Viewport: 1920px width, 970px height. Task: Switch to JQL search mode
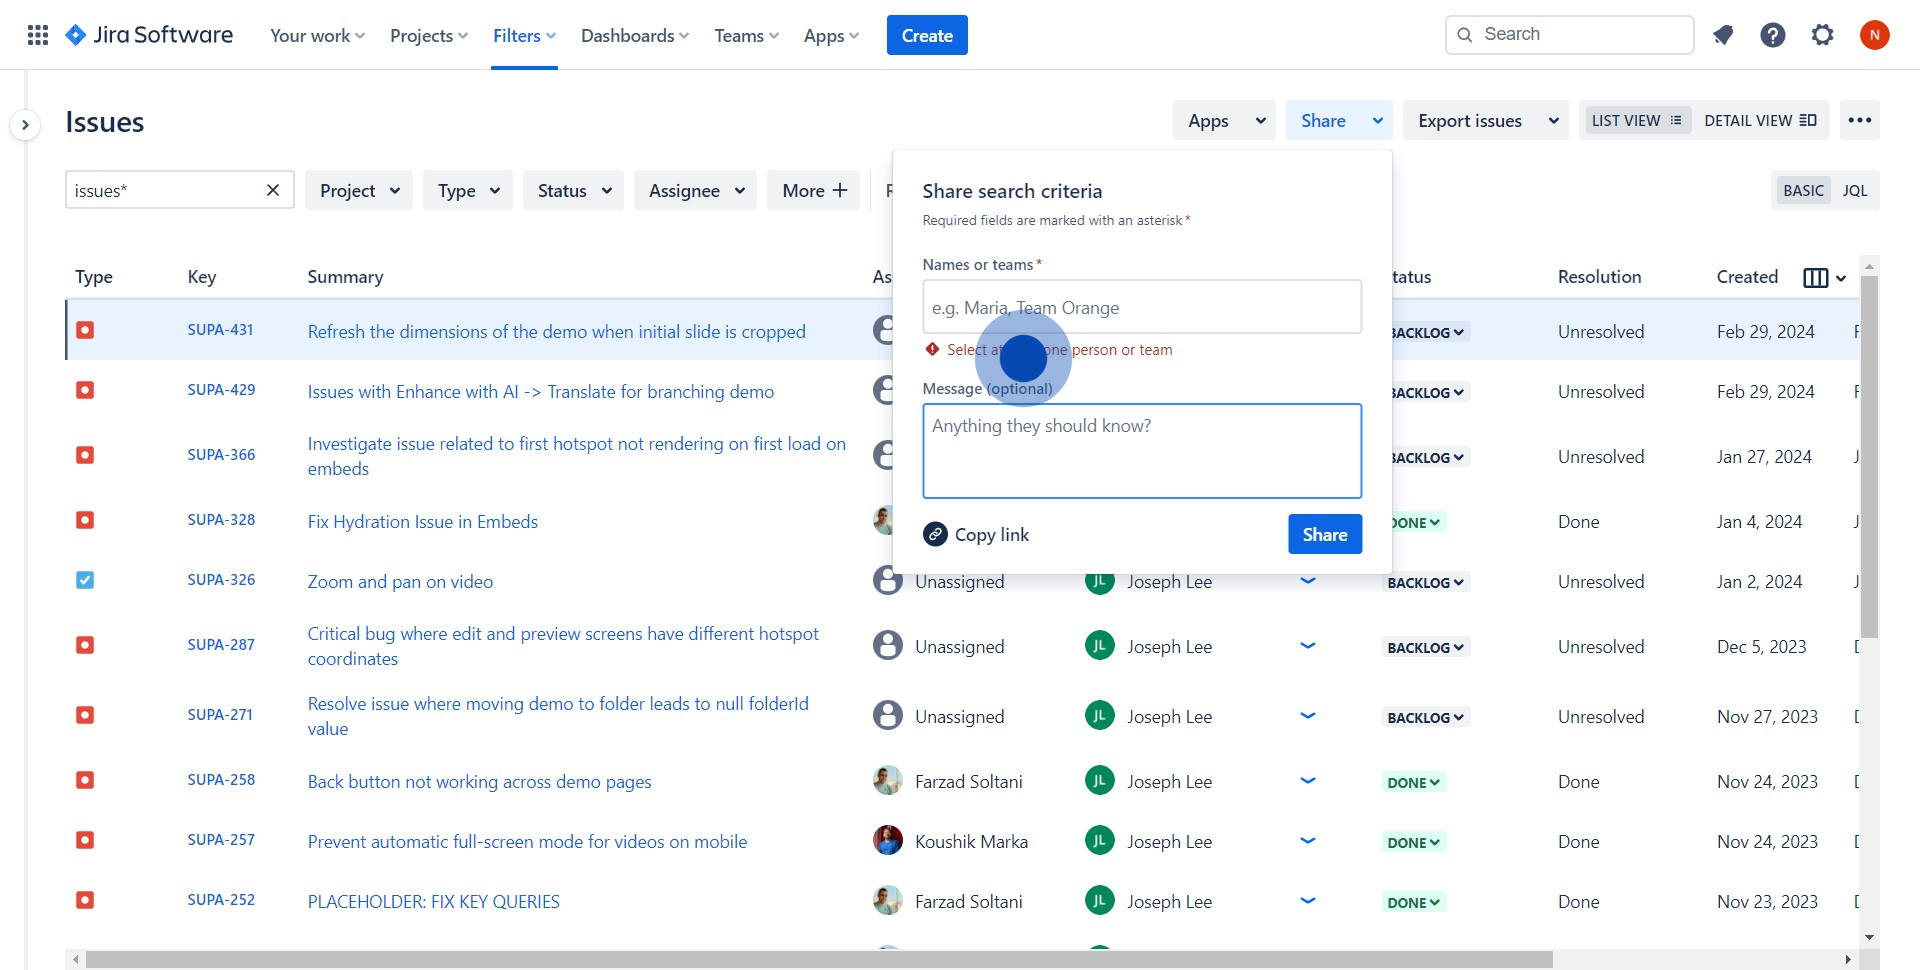pos(1854,190)
